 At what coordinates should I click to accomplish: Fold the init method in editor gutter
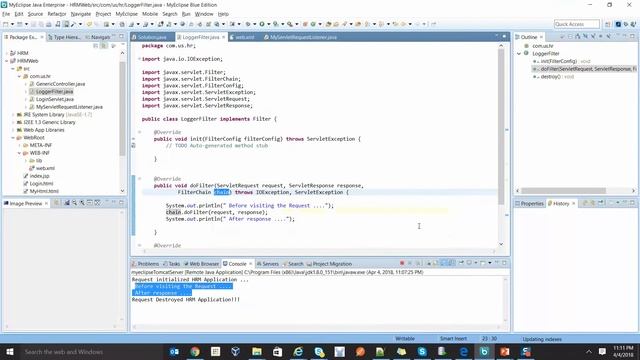click(x=140, y=132)
